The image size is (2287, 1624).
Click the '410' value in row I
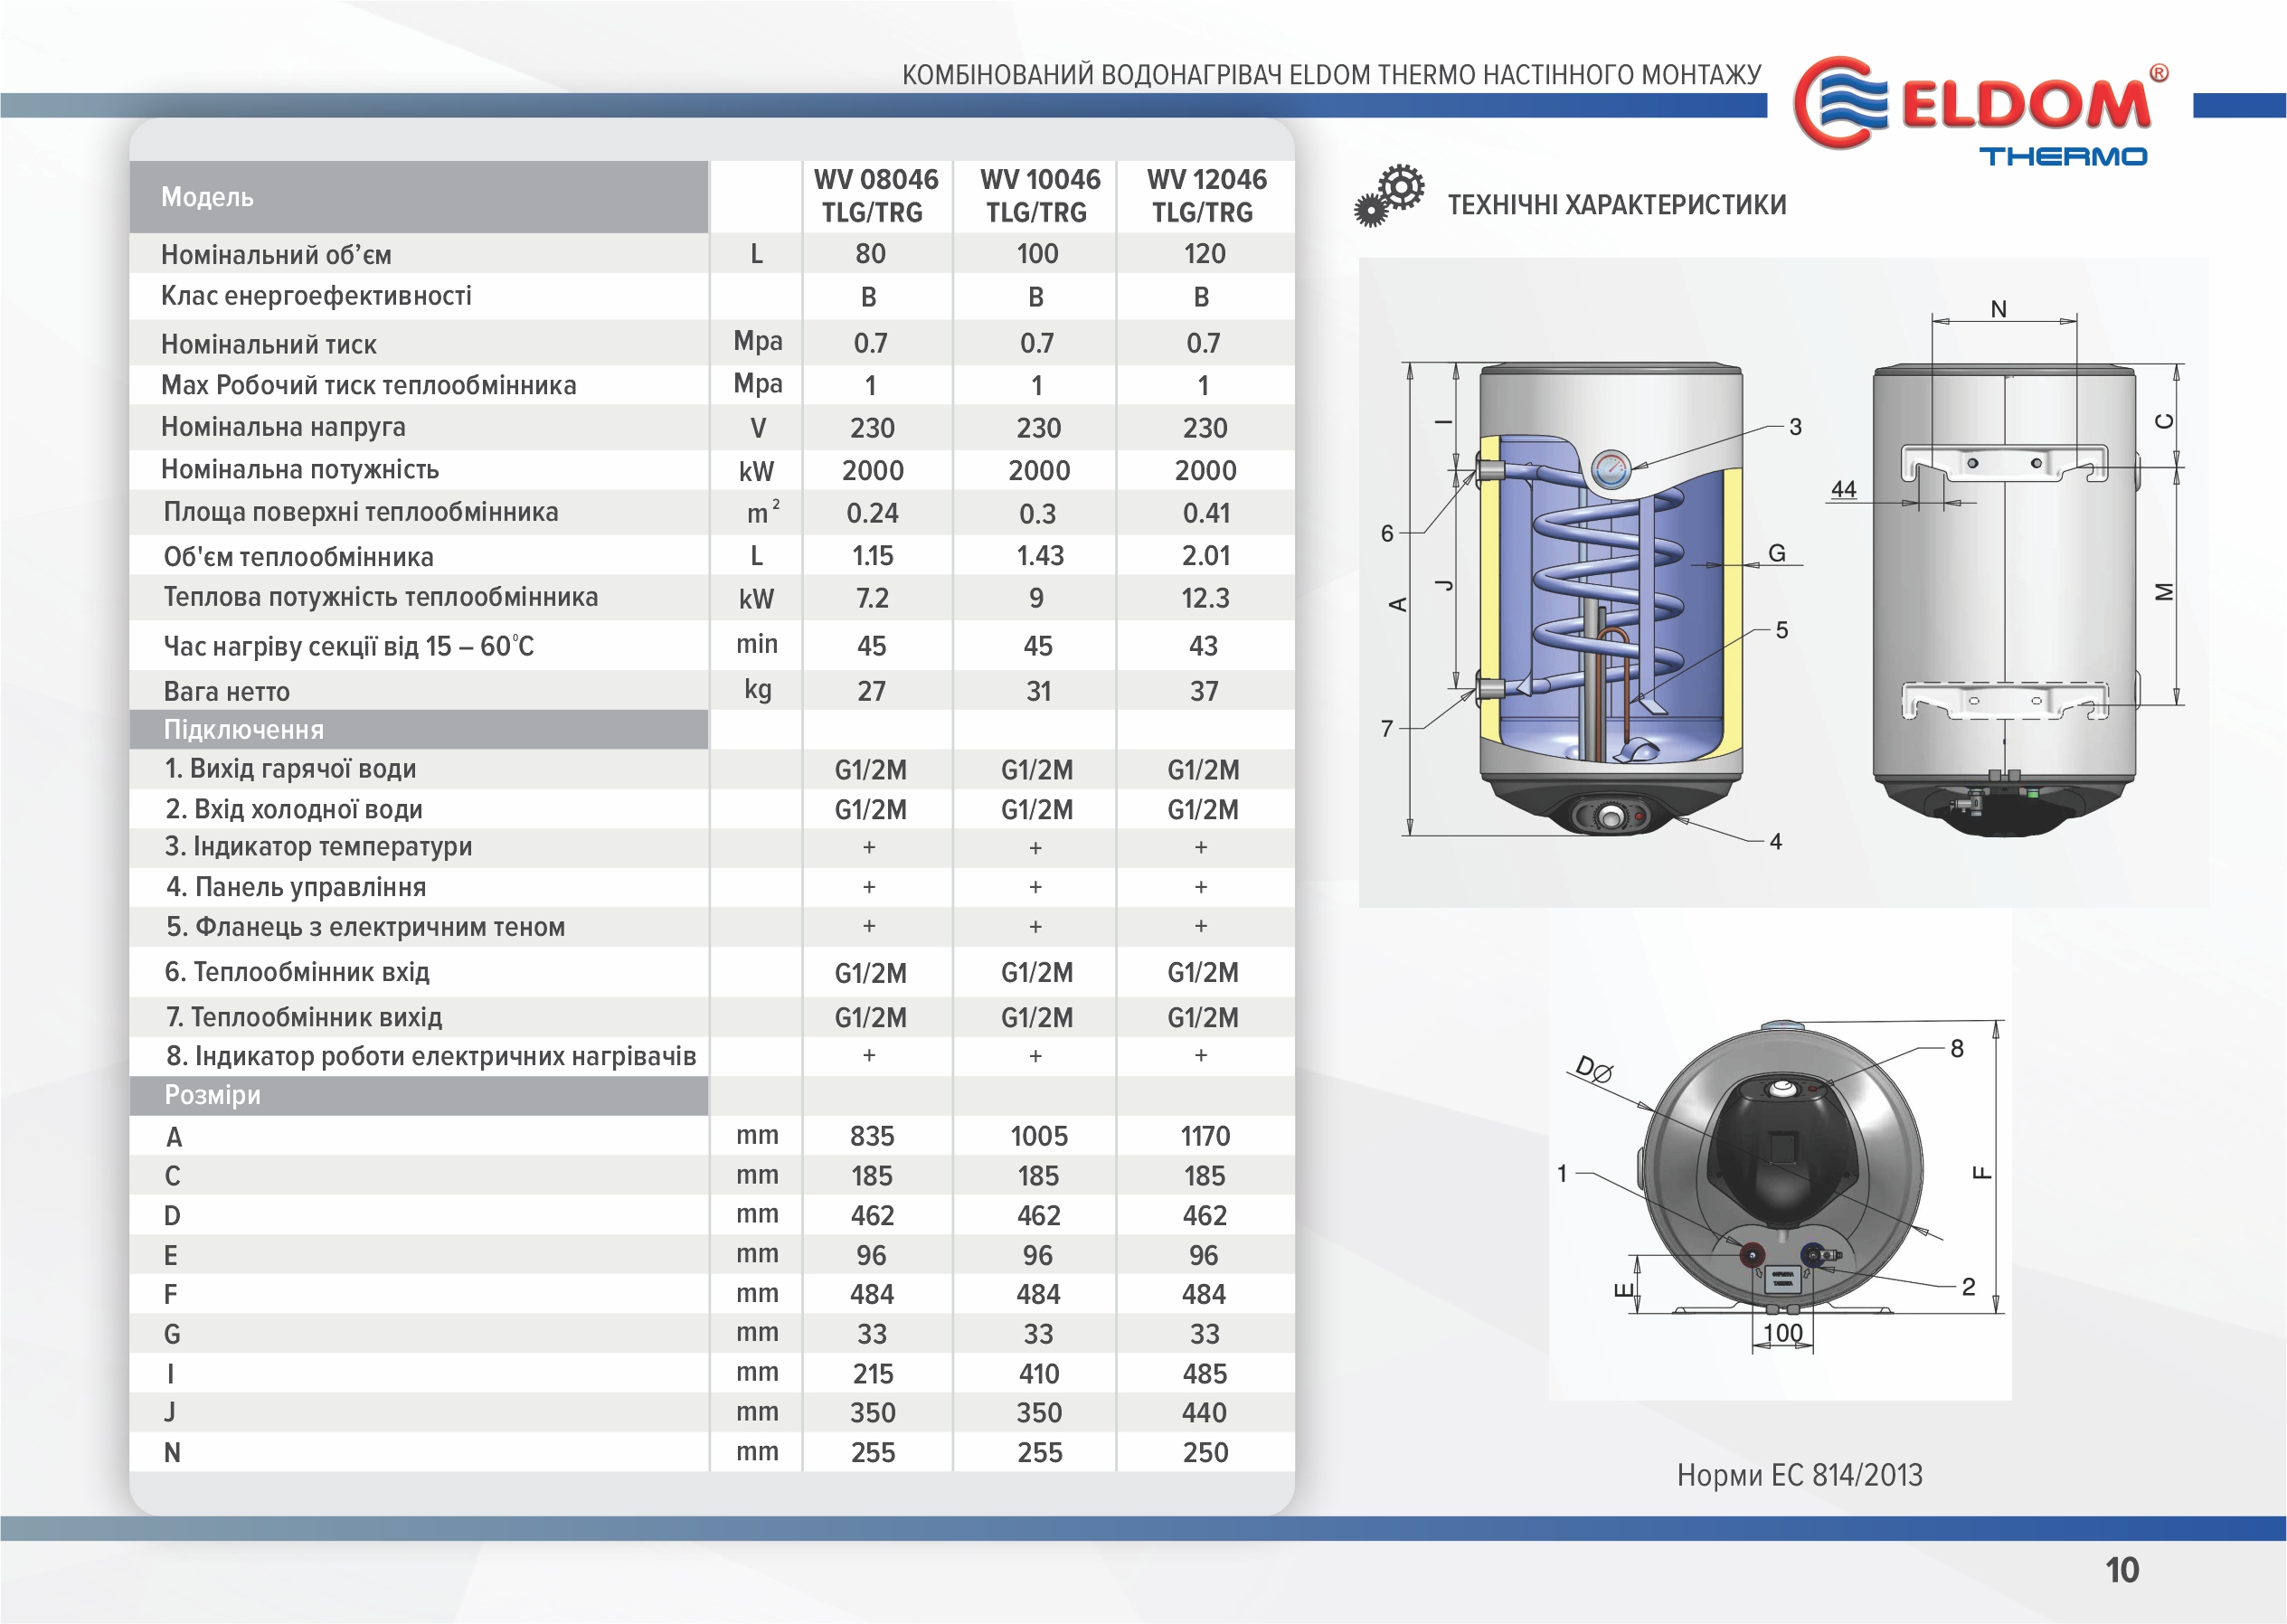point(1039,1374)
